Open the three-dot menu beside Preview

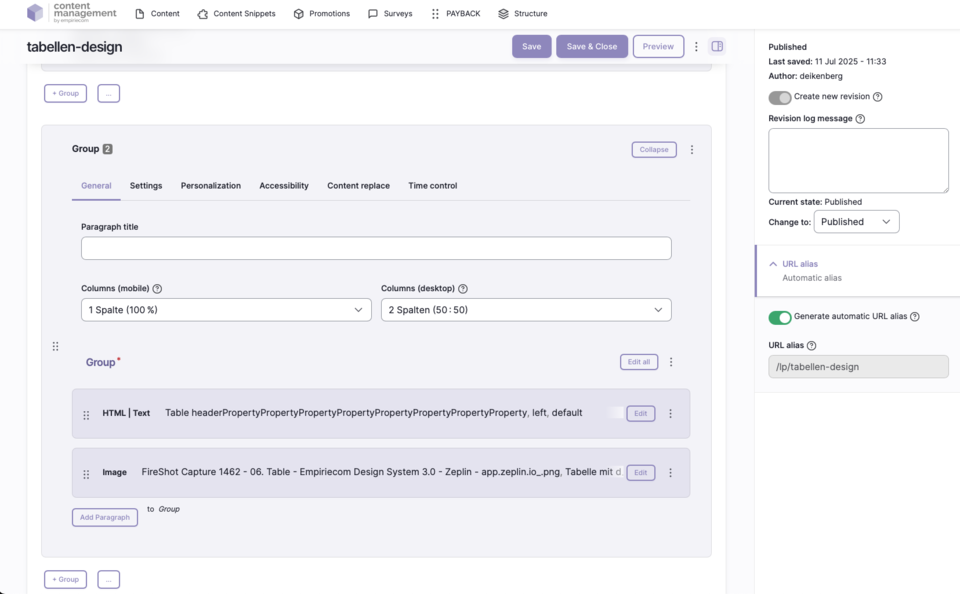pyautogui.click(x=697, y=47)
